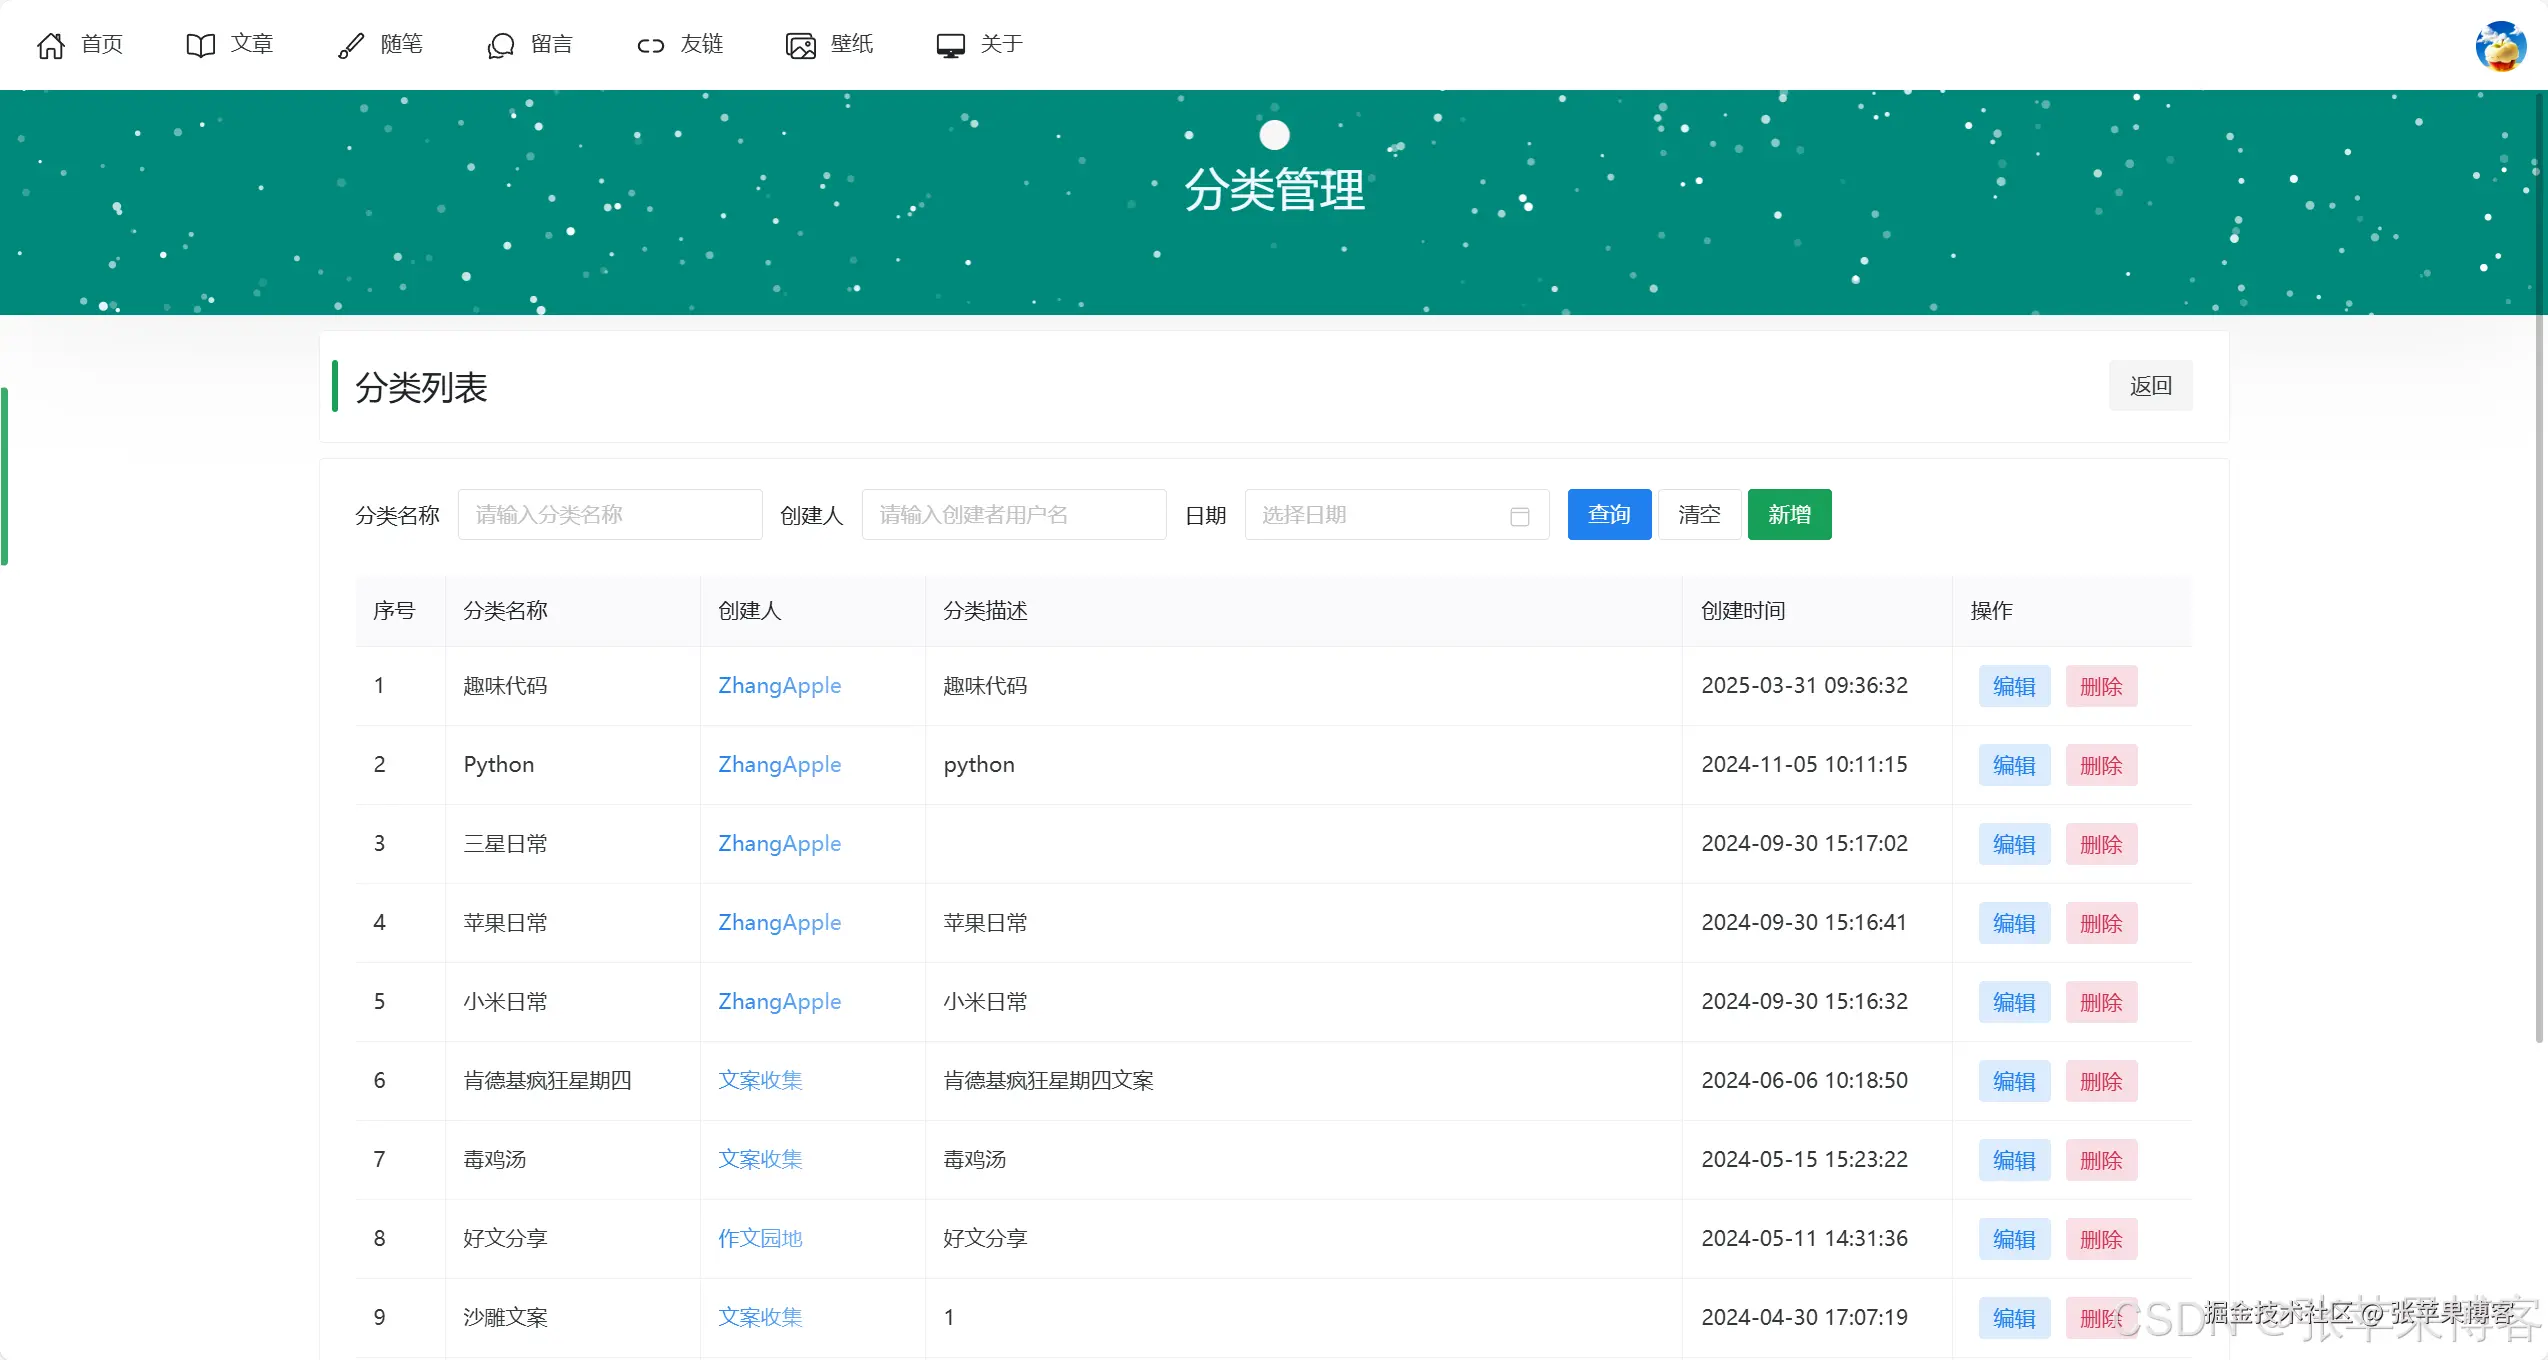Delete the 苹果日常 category row
2548x1360 pixels.
tap(2102, 924)
